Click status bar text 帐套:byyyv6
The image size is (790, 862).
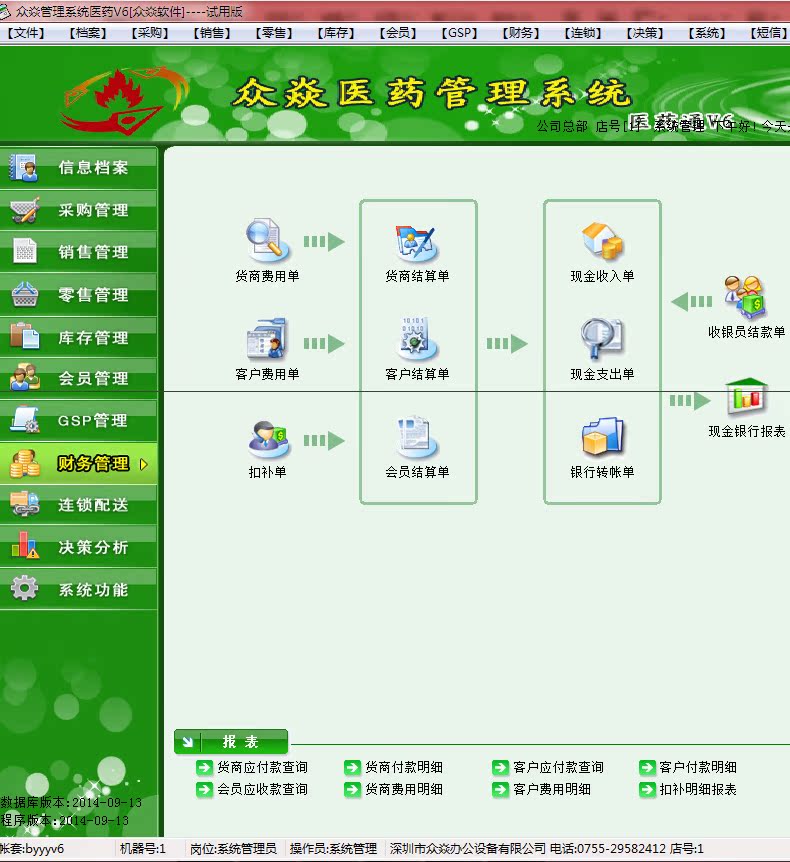click(x=32, y=849)
